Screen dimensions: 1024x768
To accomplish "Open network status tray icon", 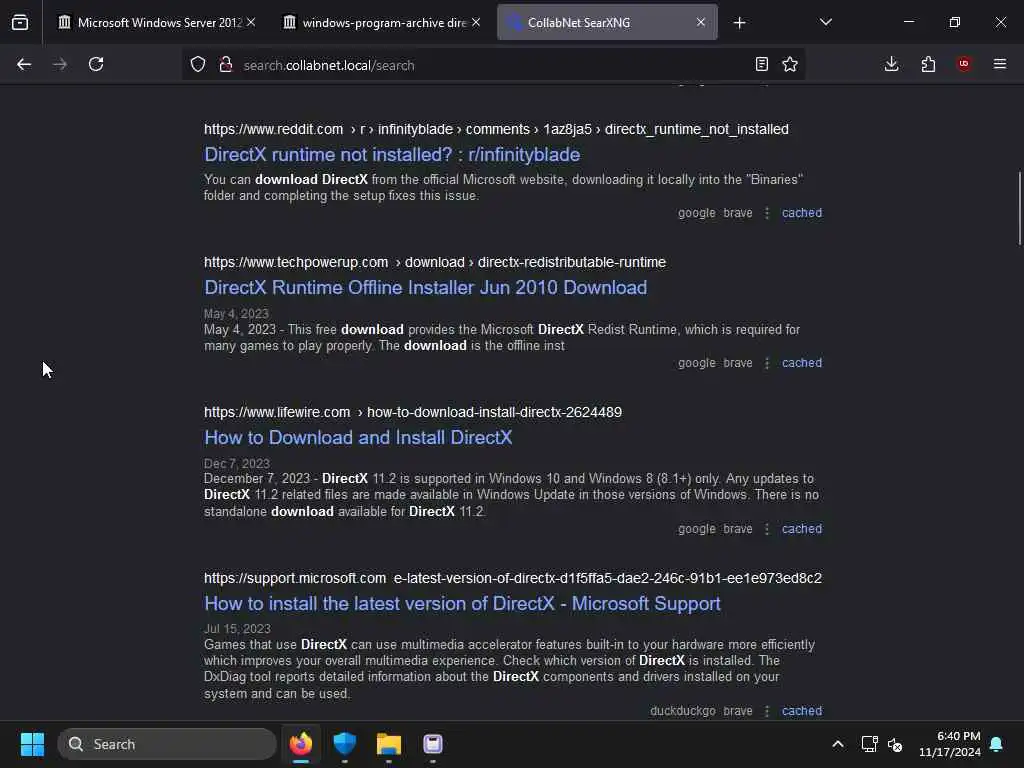I will click(x=869, y=744).
